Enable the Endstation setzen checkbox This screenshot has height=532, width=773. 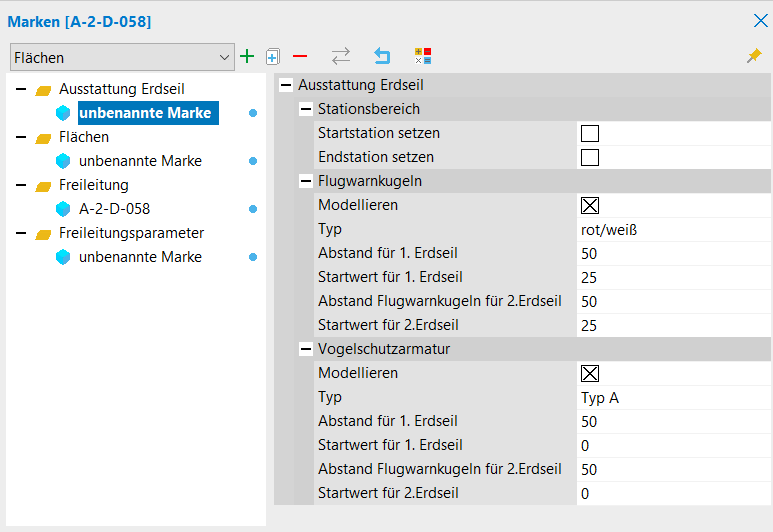pos(590,157)
